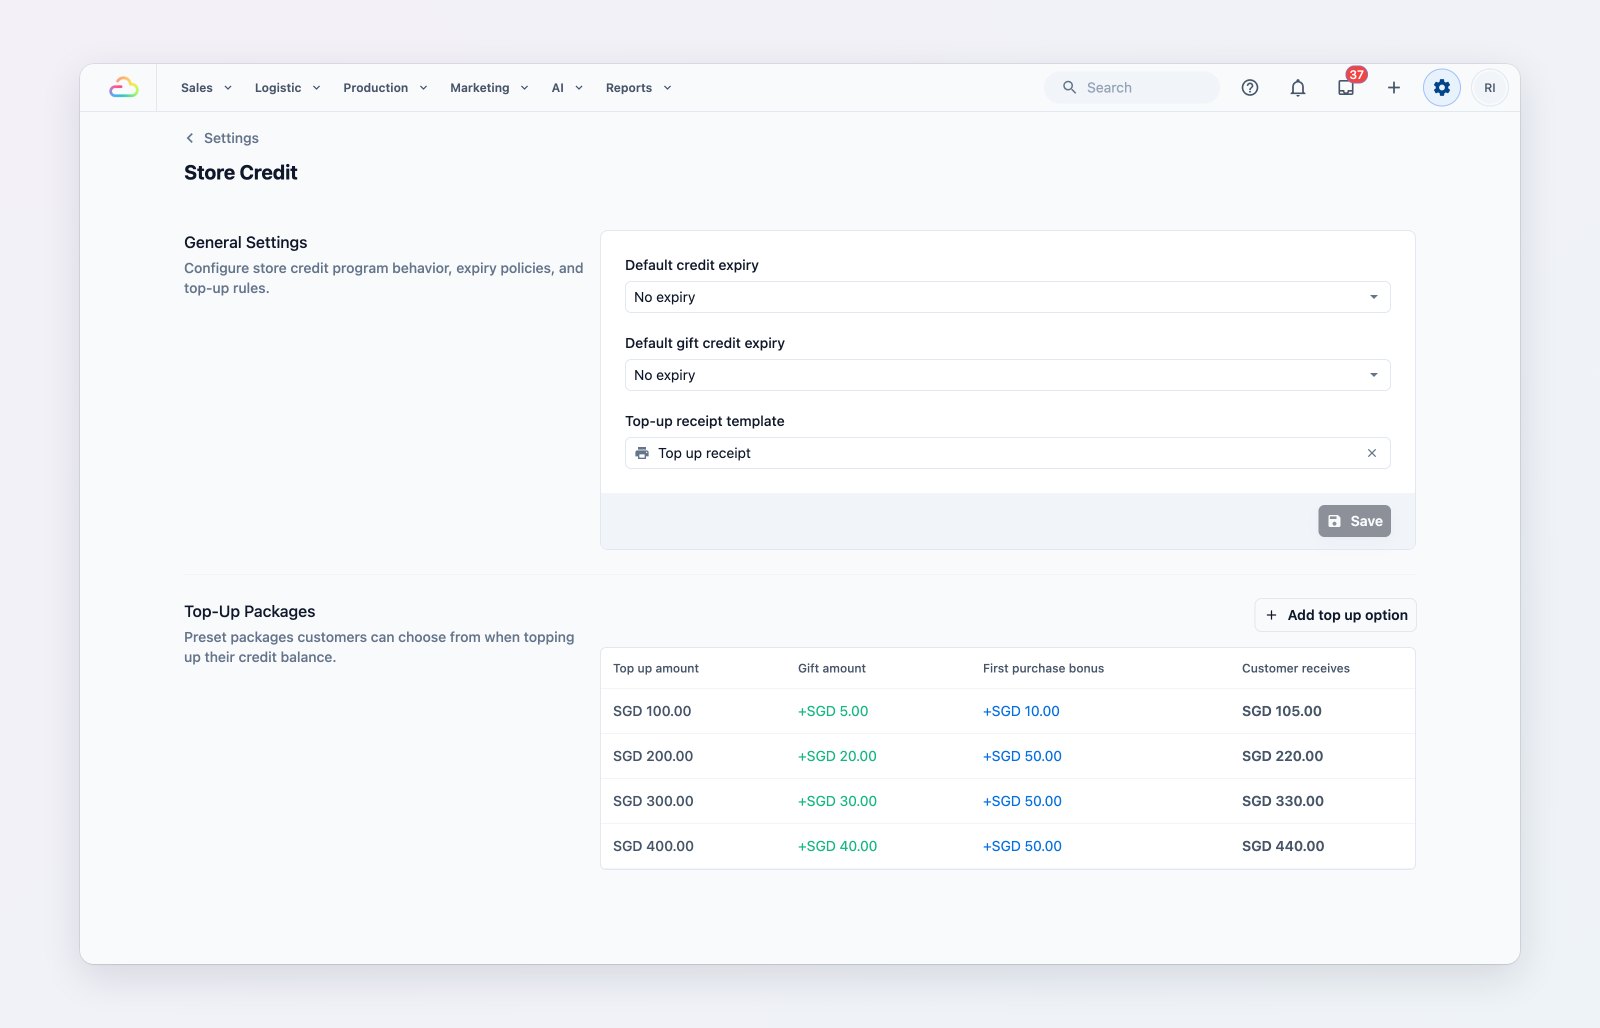Image resolution: width=1600 pixels, height=1028 pixels.
Task: Click the cloud logo home icon
Action: pos(124,88)
